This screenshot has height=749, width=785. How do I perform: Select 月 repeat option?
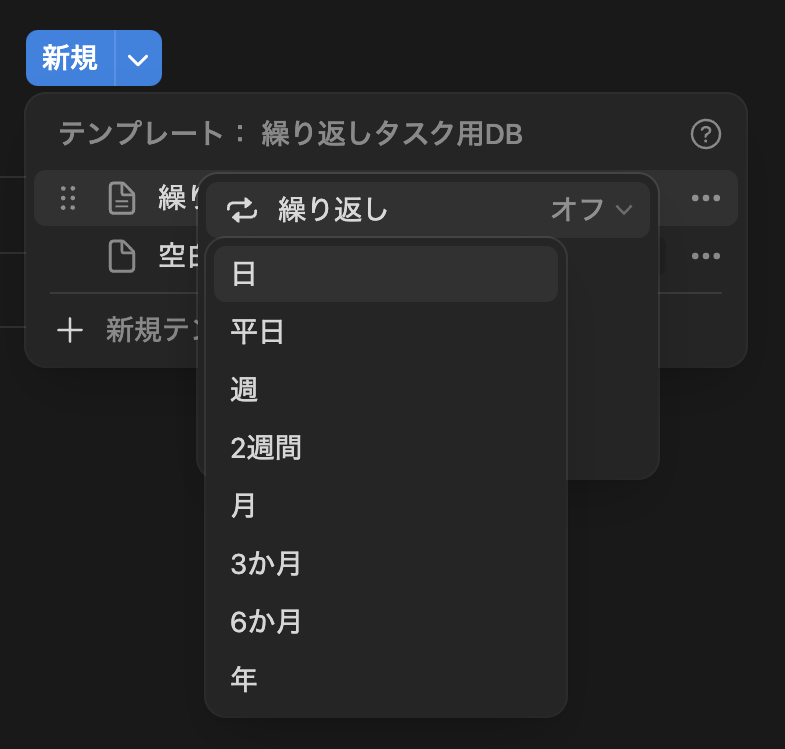click(385, 505)
